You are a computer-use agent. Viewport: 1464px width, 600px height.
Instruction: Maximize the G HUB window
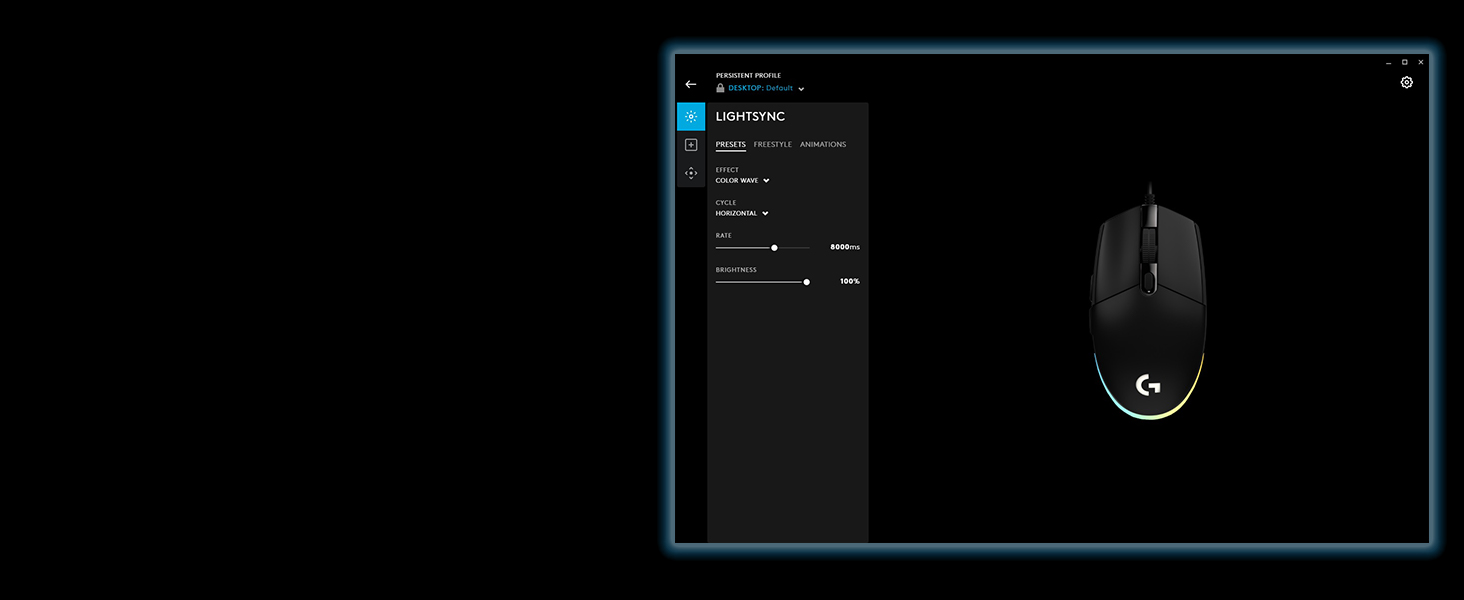pos(1404,62)
